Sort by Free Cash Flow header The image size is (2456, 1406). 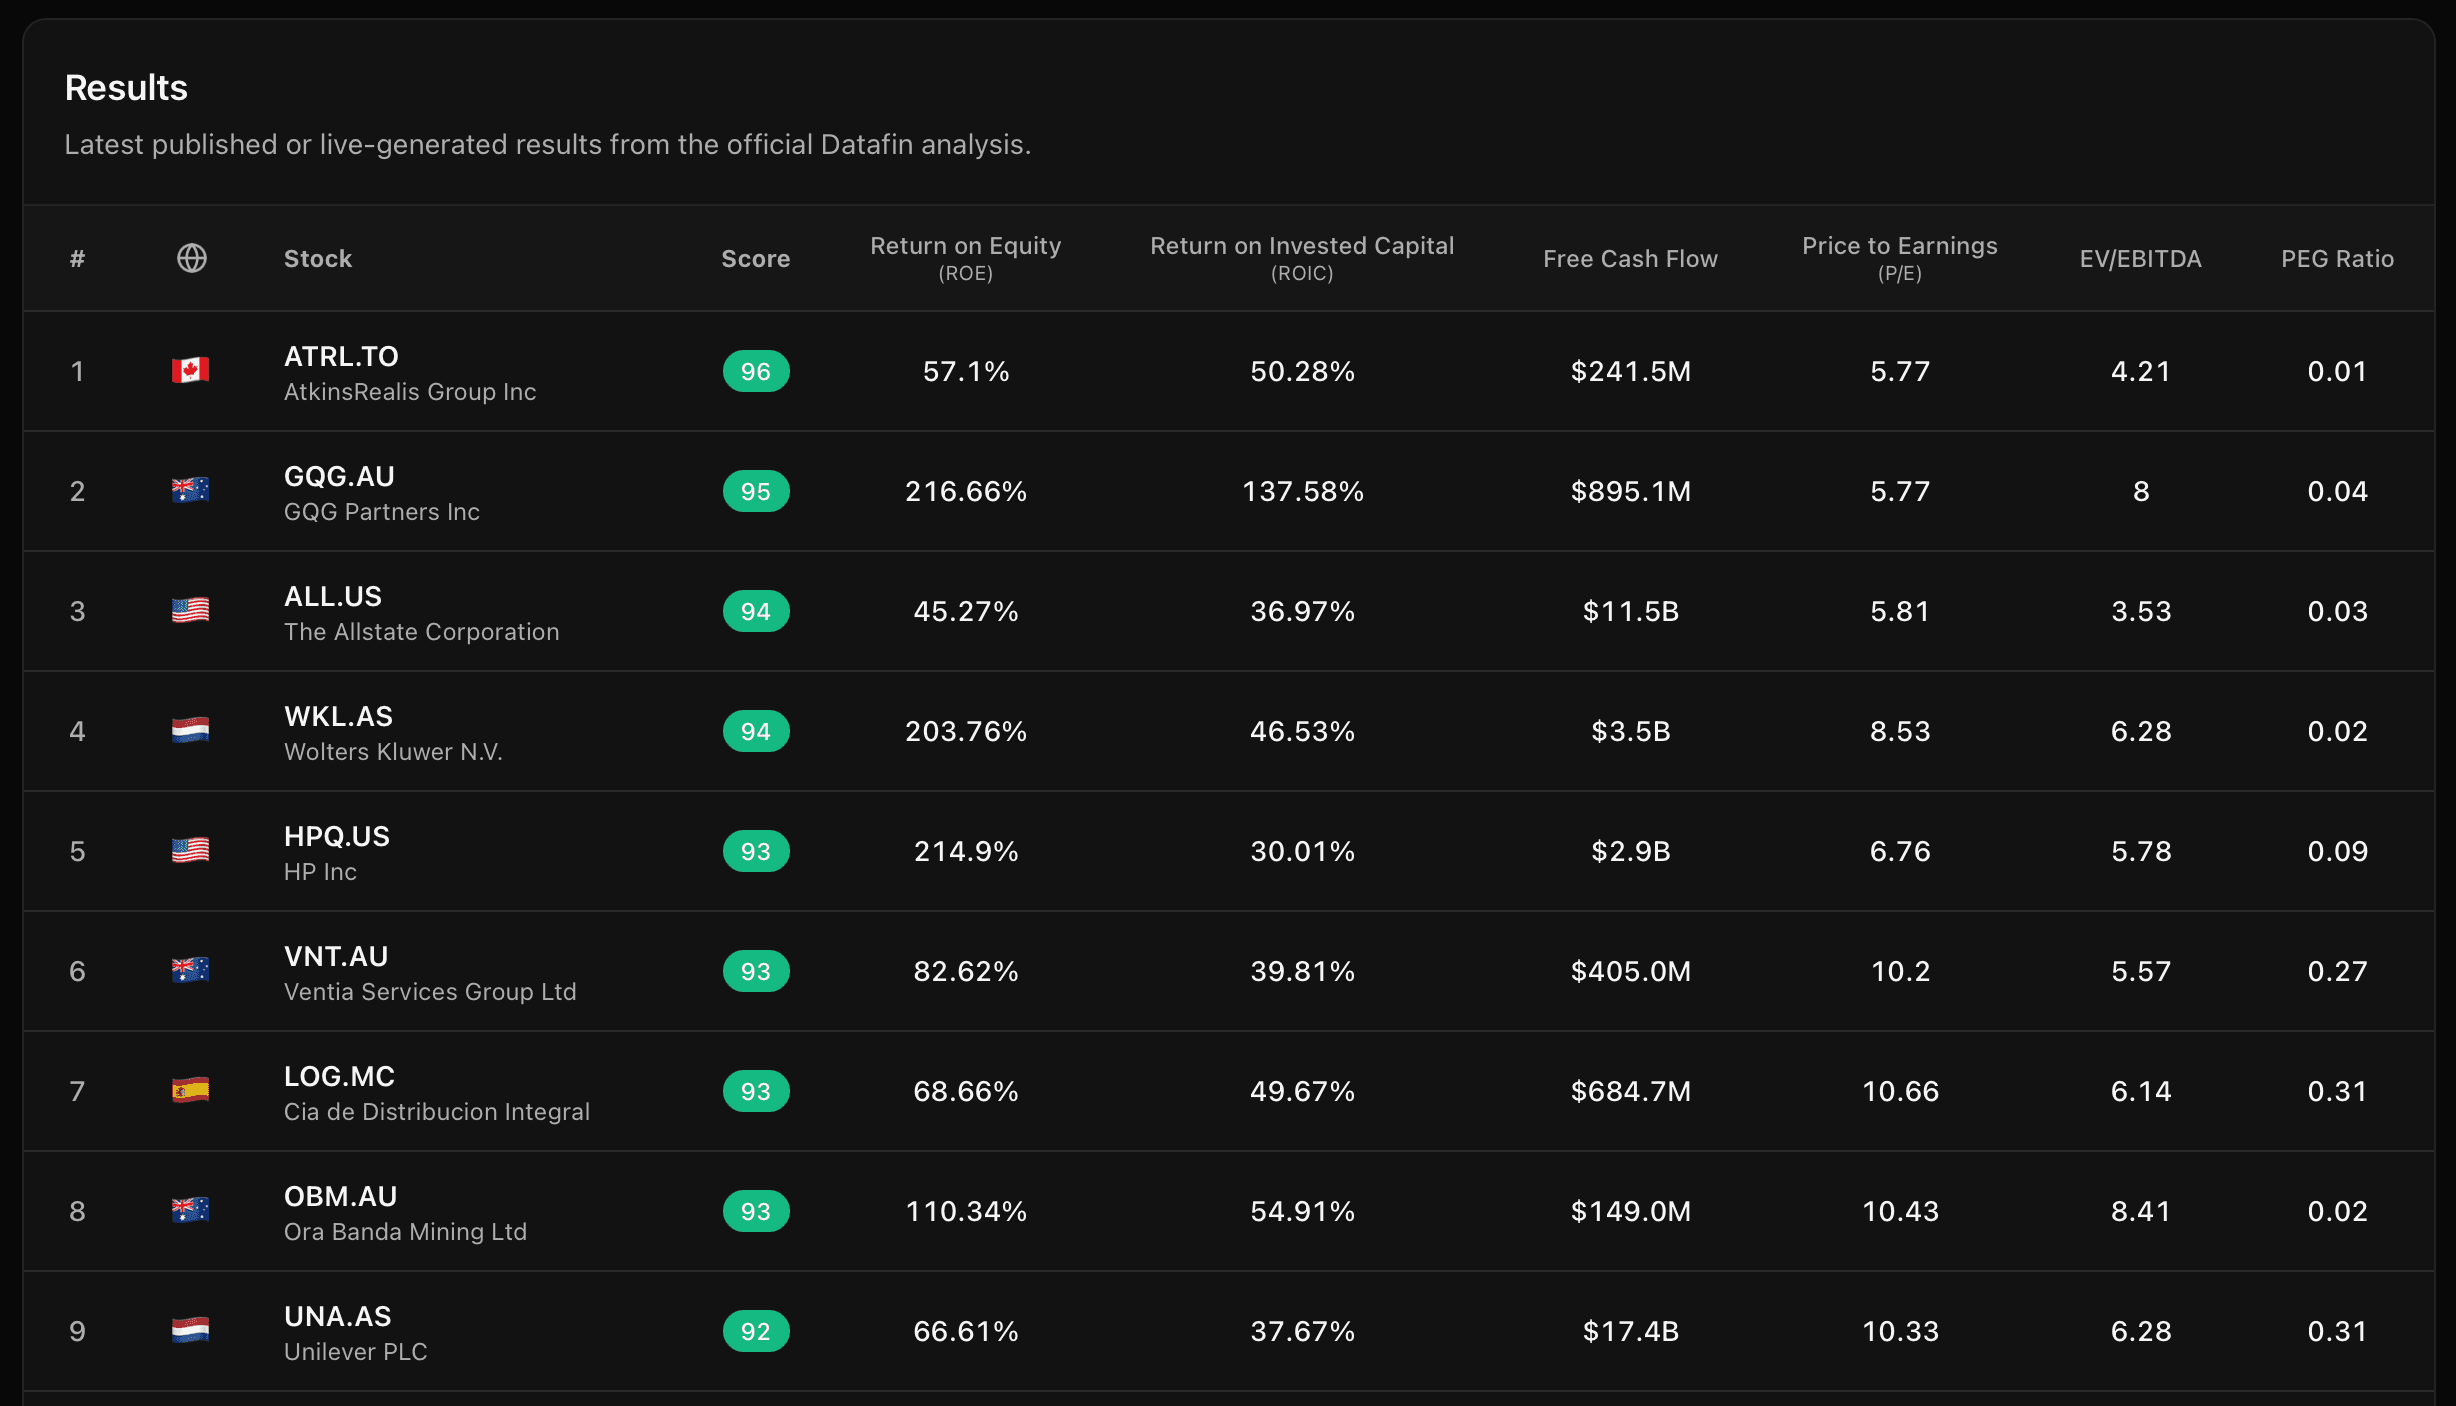click(x=1630, y=259)
